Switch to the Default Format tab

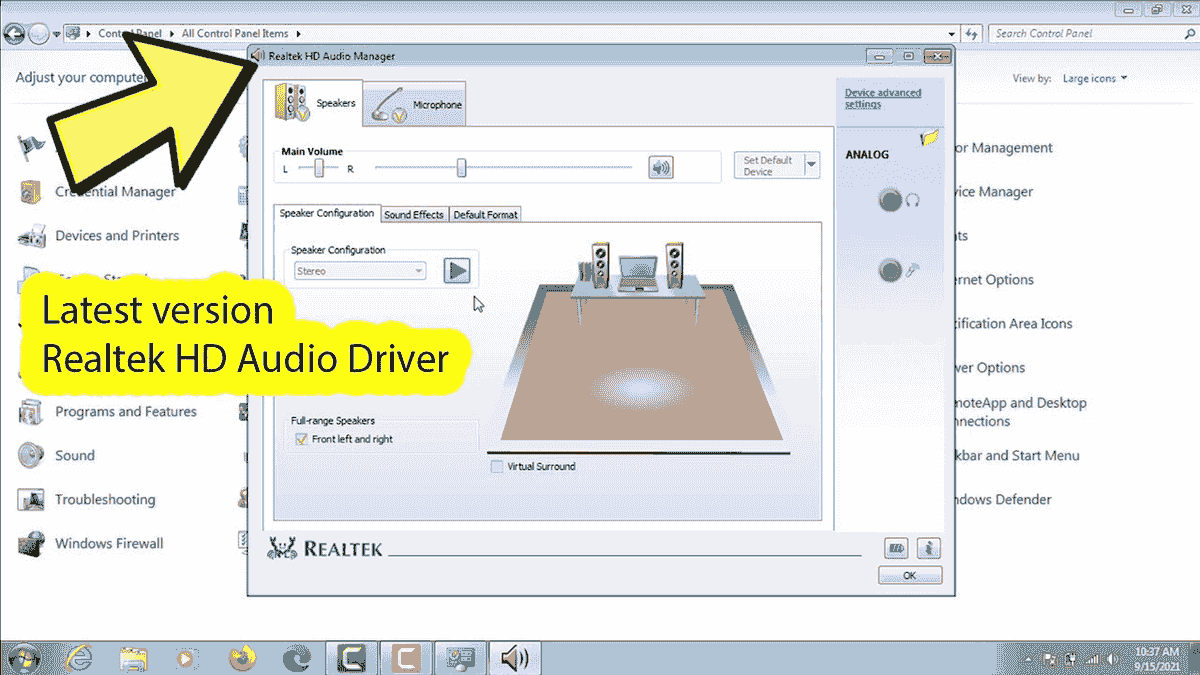[486, 213]
